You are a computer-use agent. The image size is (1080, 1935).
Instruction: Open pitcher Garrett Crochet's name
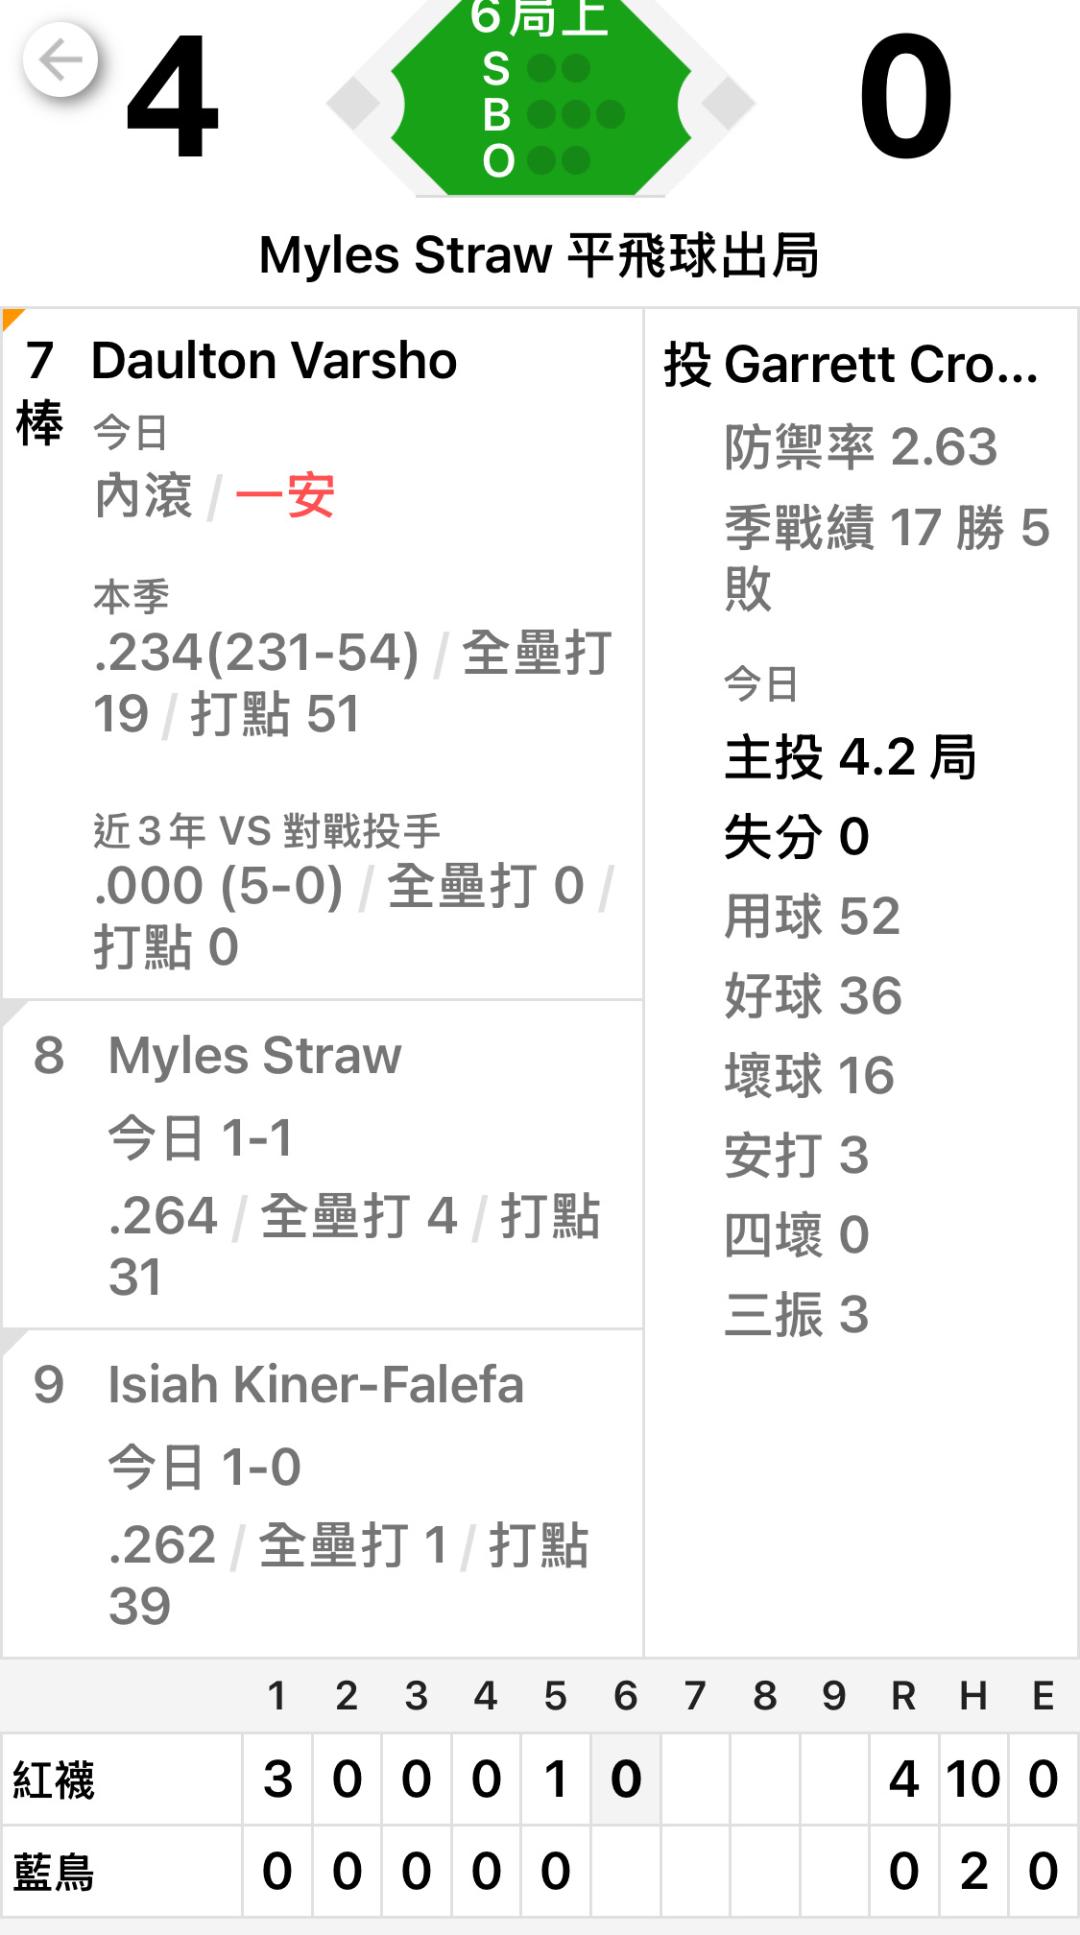[x=852, y=364]
